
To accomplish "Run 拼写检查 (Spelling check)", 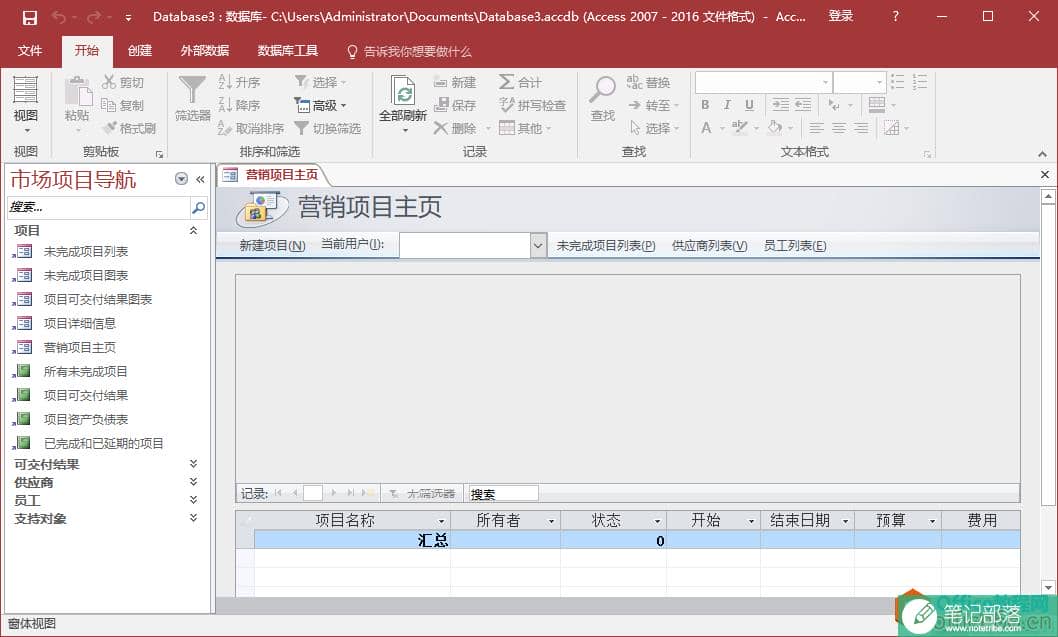I will pyautogui.click(x=532, y=105).
